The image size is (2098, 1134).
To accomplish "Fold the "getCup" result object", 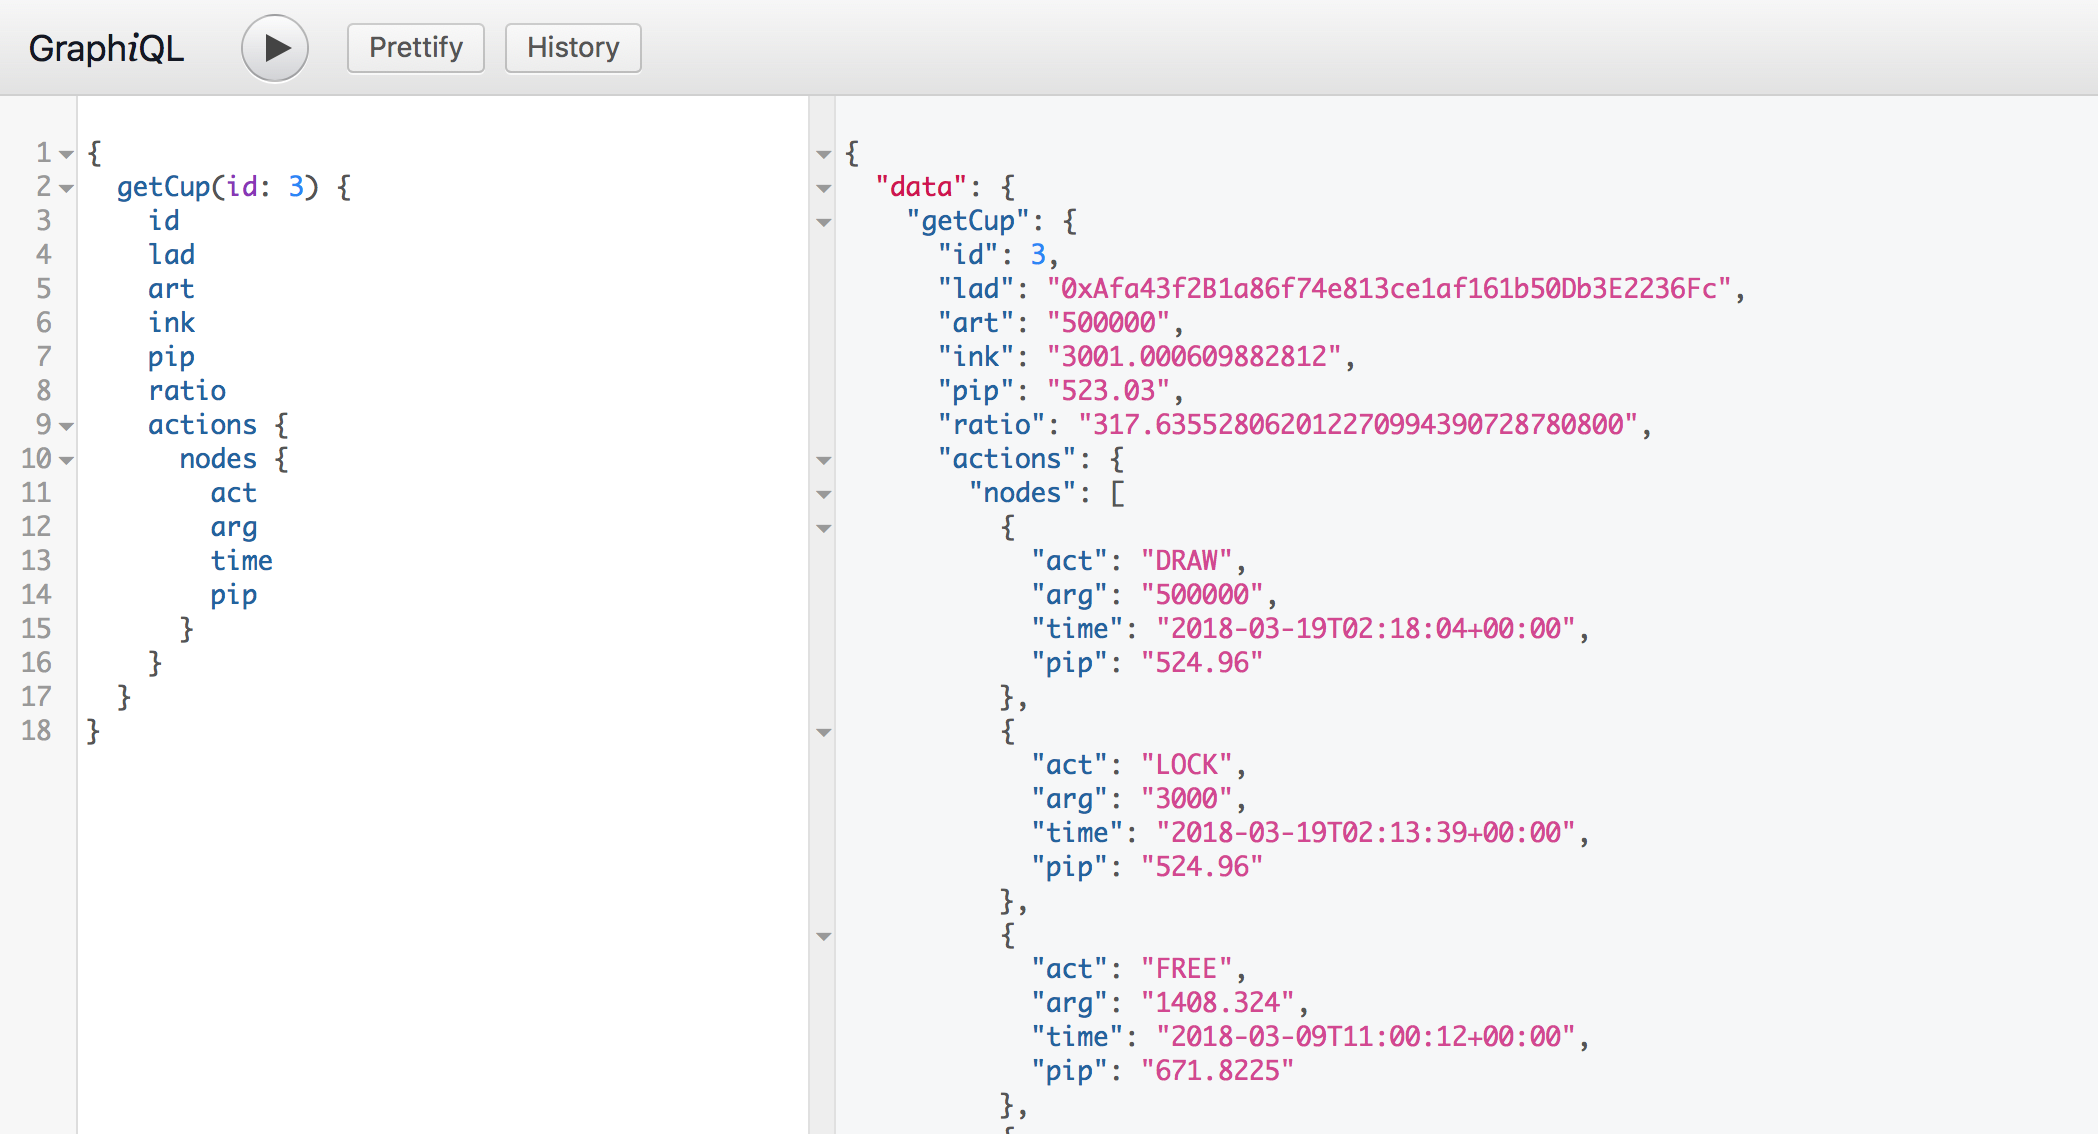I will [824, 222].
